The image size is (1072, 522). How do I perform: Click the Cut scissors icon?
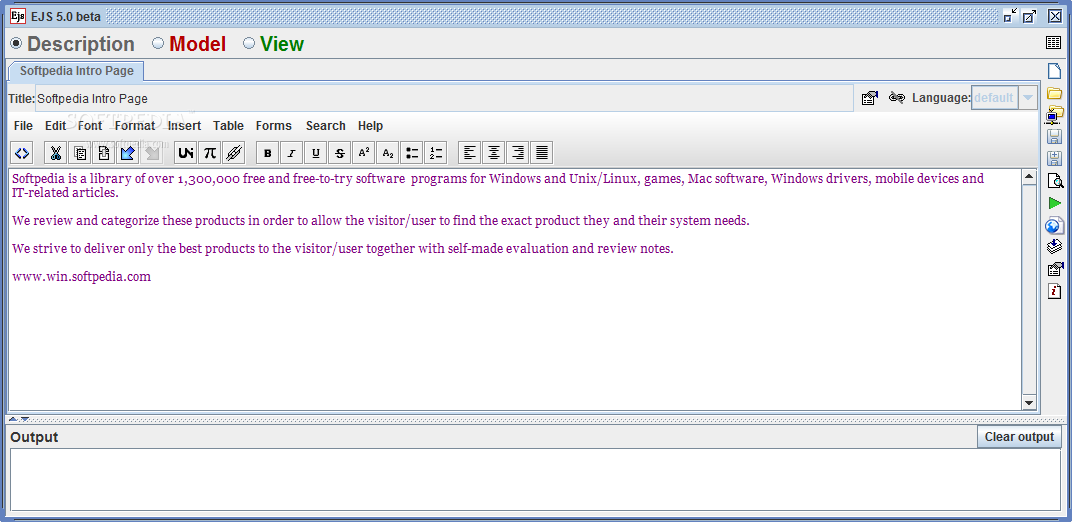coord(56,153)
